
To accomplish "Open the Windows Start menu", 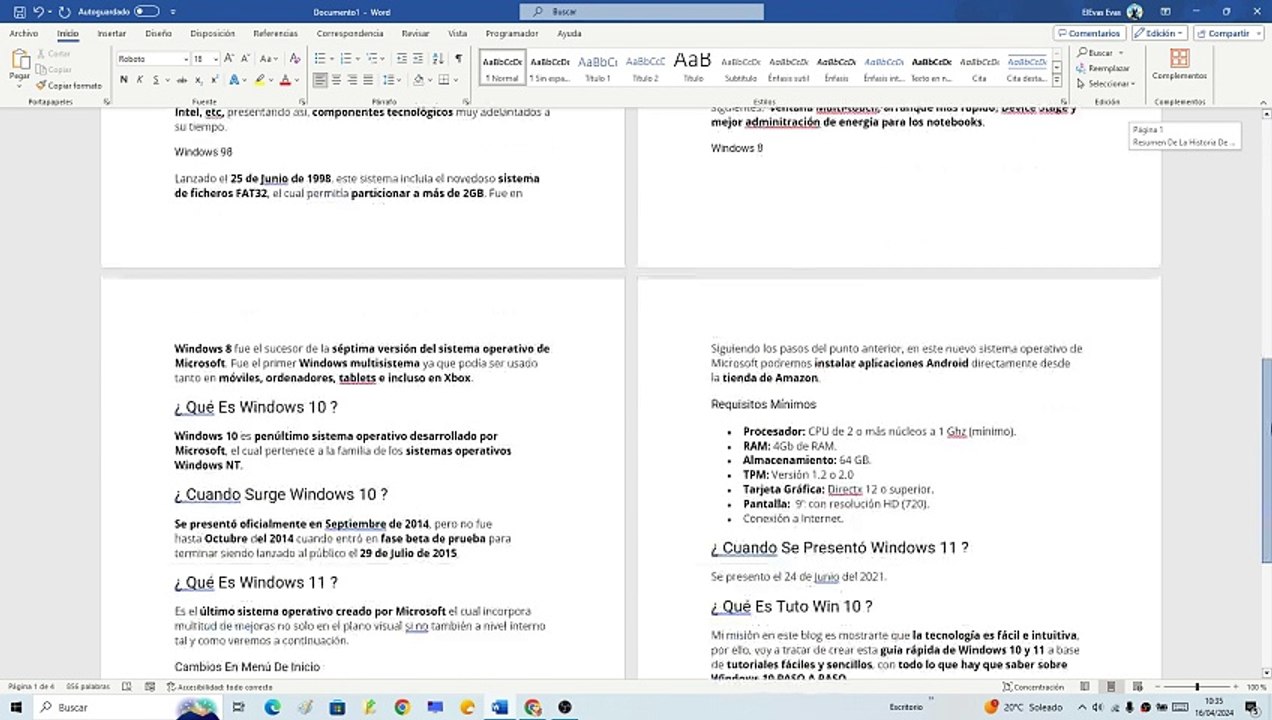I will [17, 707].
